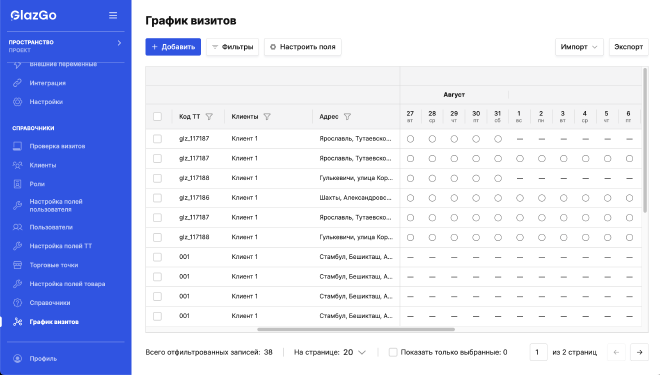The height and width of the screenshot is (375, 660).
Task: Click the 30 пт date column header
Action: click(x=476, y=117)
